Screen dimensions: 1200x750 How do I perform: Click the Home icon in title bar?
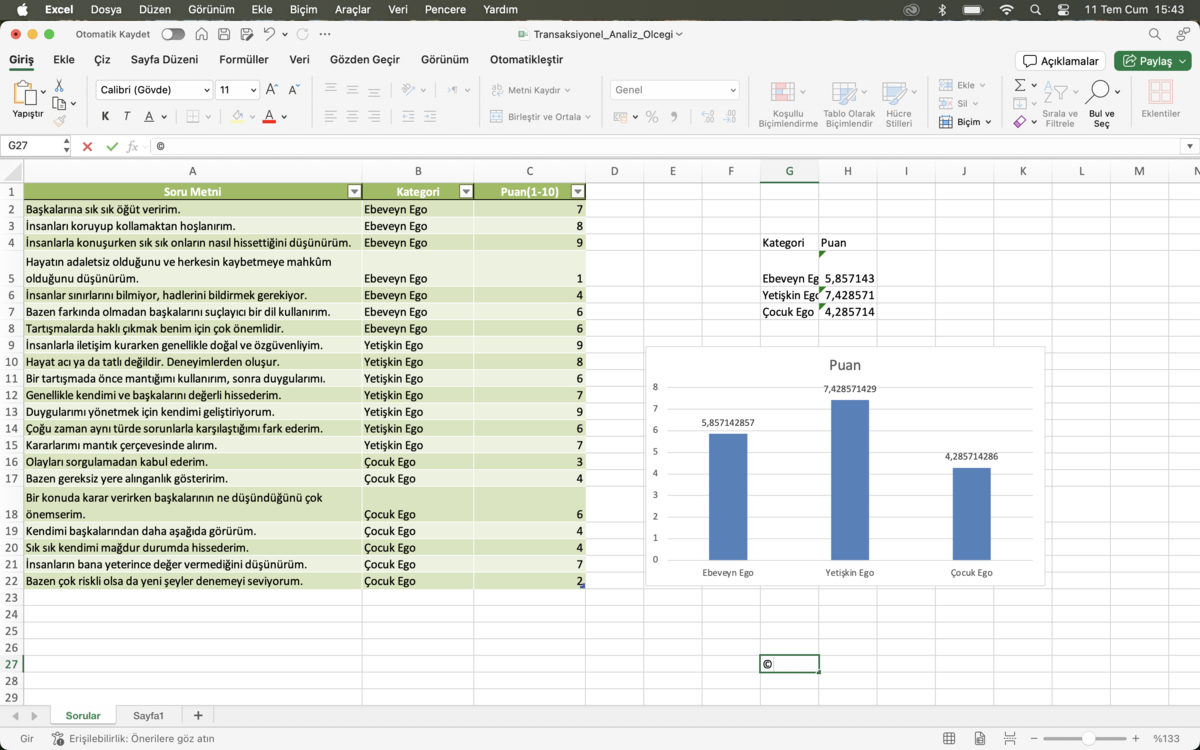click(x=202, y=34)
